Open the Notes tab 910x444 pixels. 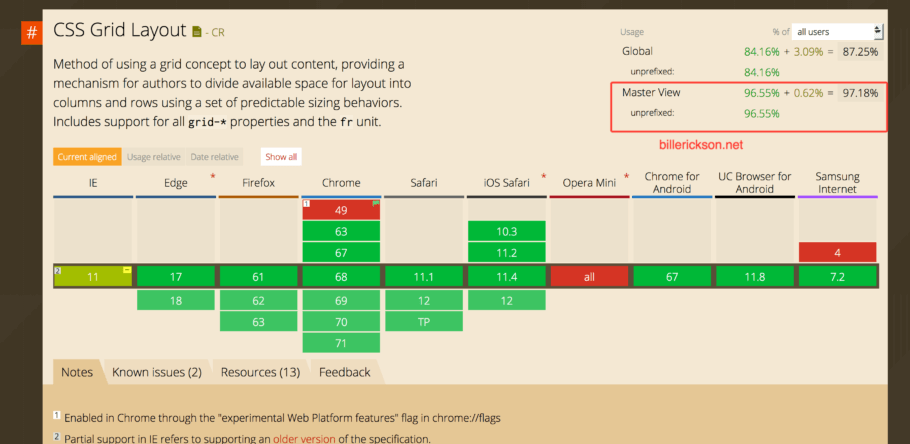pyautogui.click(x=77, y=372)
